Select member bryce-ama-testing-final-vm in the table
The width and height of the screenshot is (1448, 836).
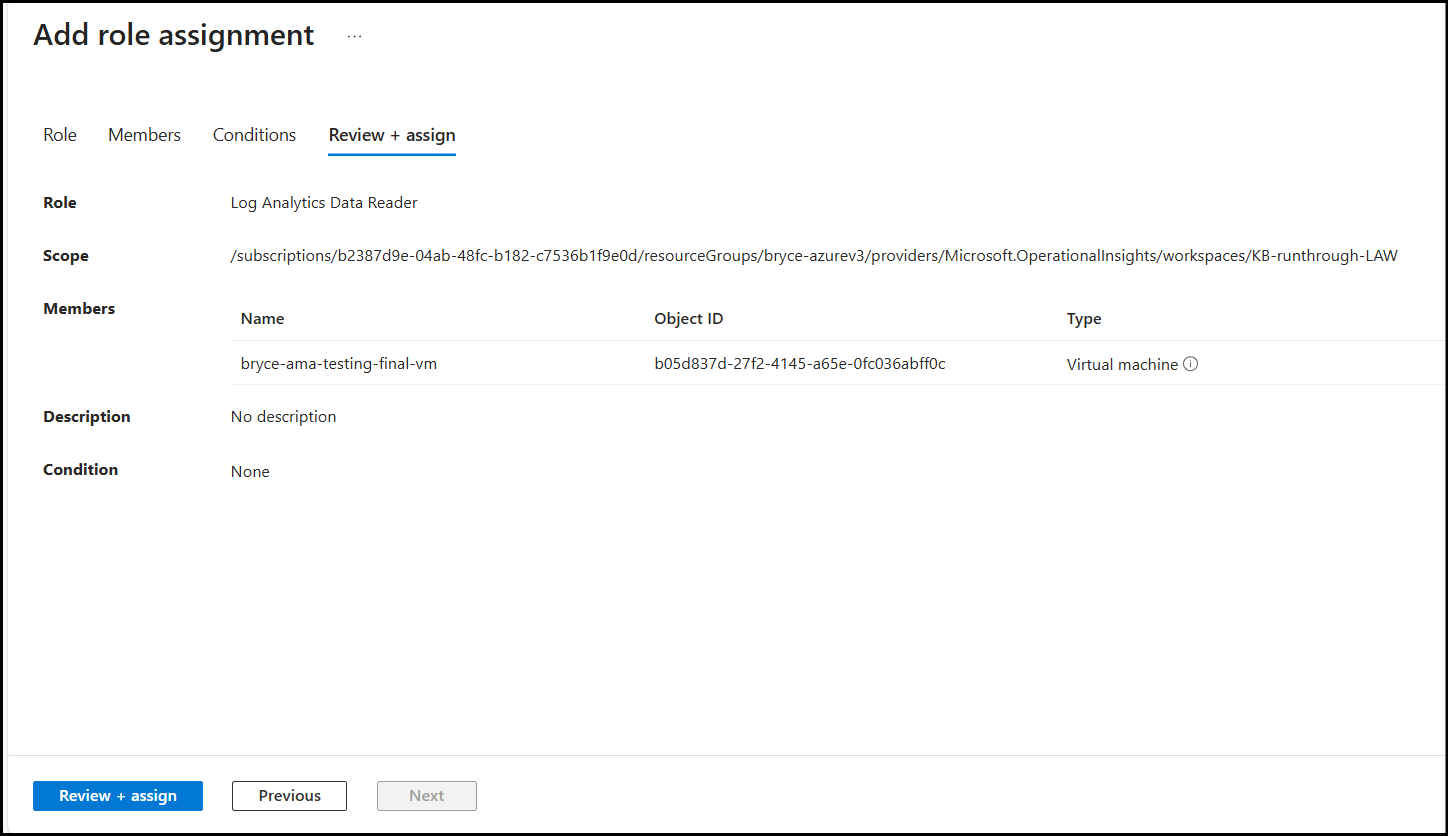pyautogui.click(x=339, y=364)
